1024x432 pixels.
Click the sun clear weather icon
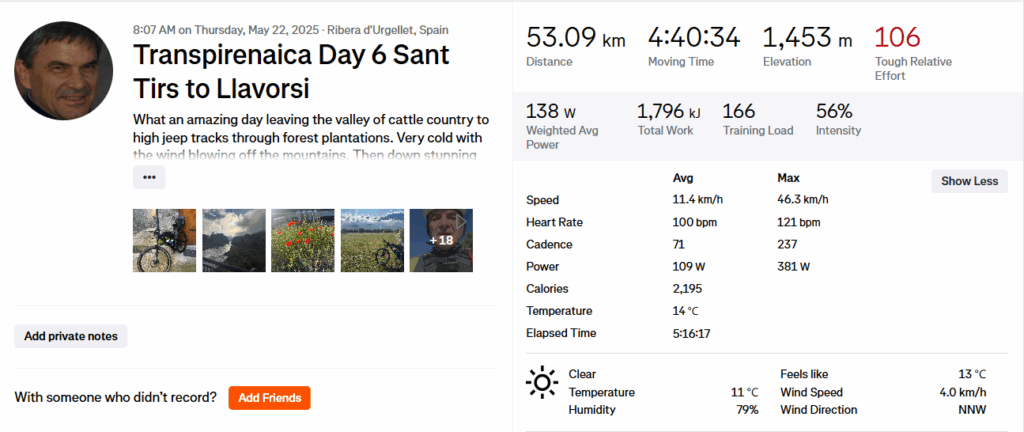542,383
